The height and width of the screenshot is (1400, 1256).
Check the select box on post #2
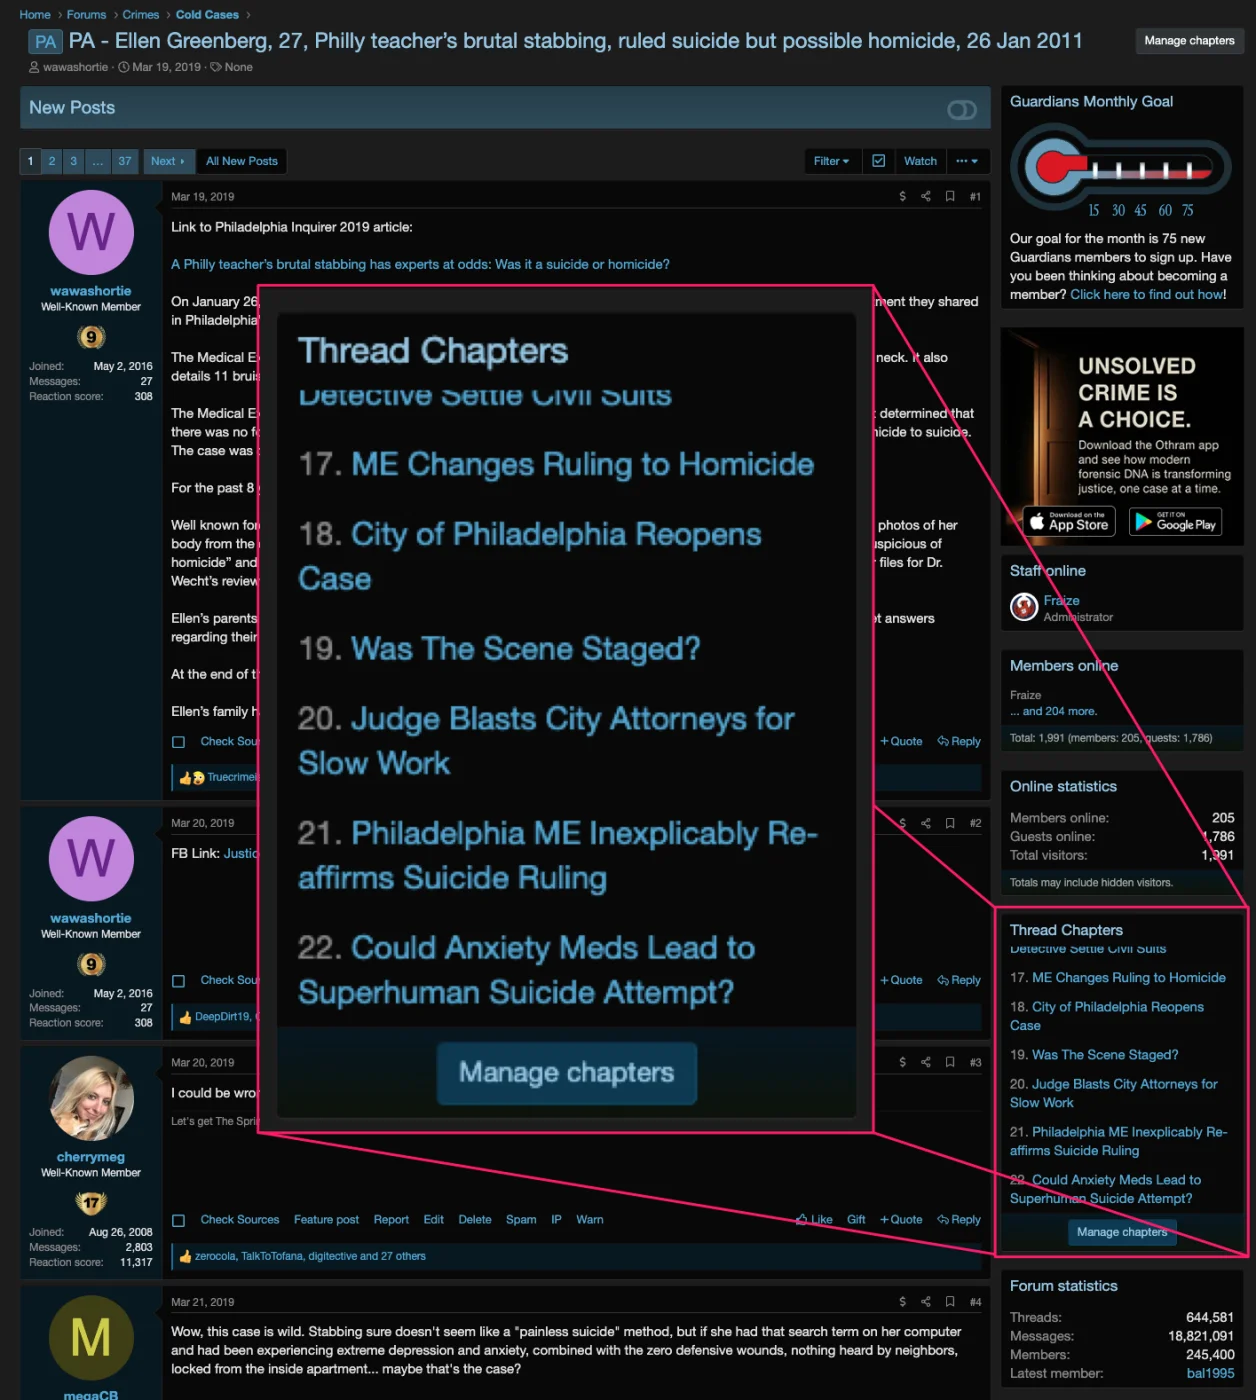click(x=179, y=981)
